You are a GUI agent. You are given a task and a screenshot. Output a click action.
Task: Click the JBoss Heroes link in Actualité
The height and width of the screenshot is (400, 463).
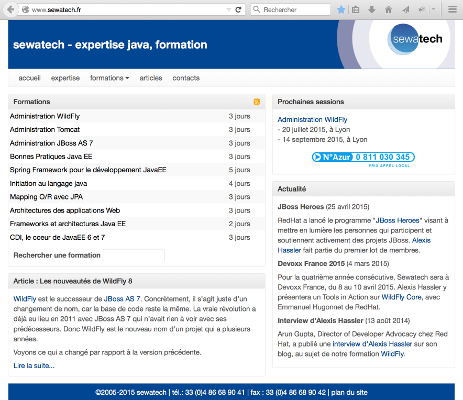[397, 221]
